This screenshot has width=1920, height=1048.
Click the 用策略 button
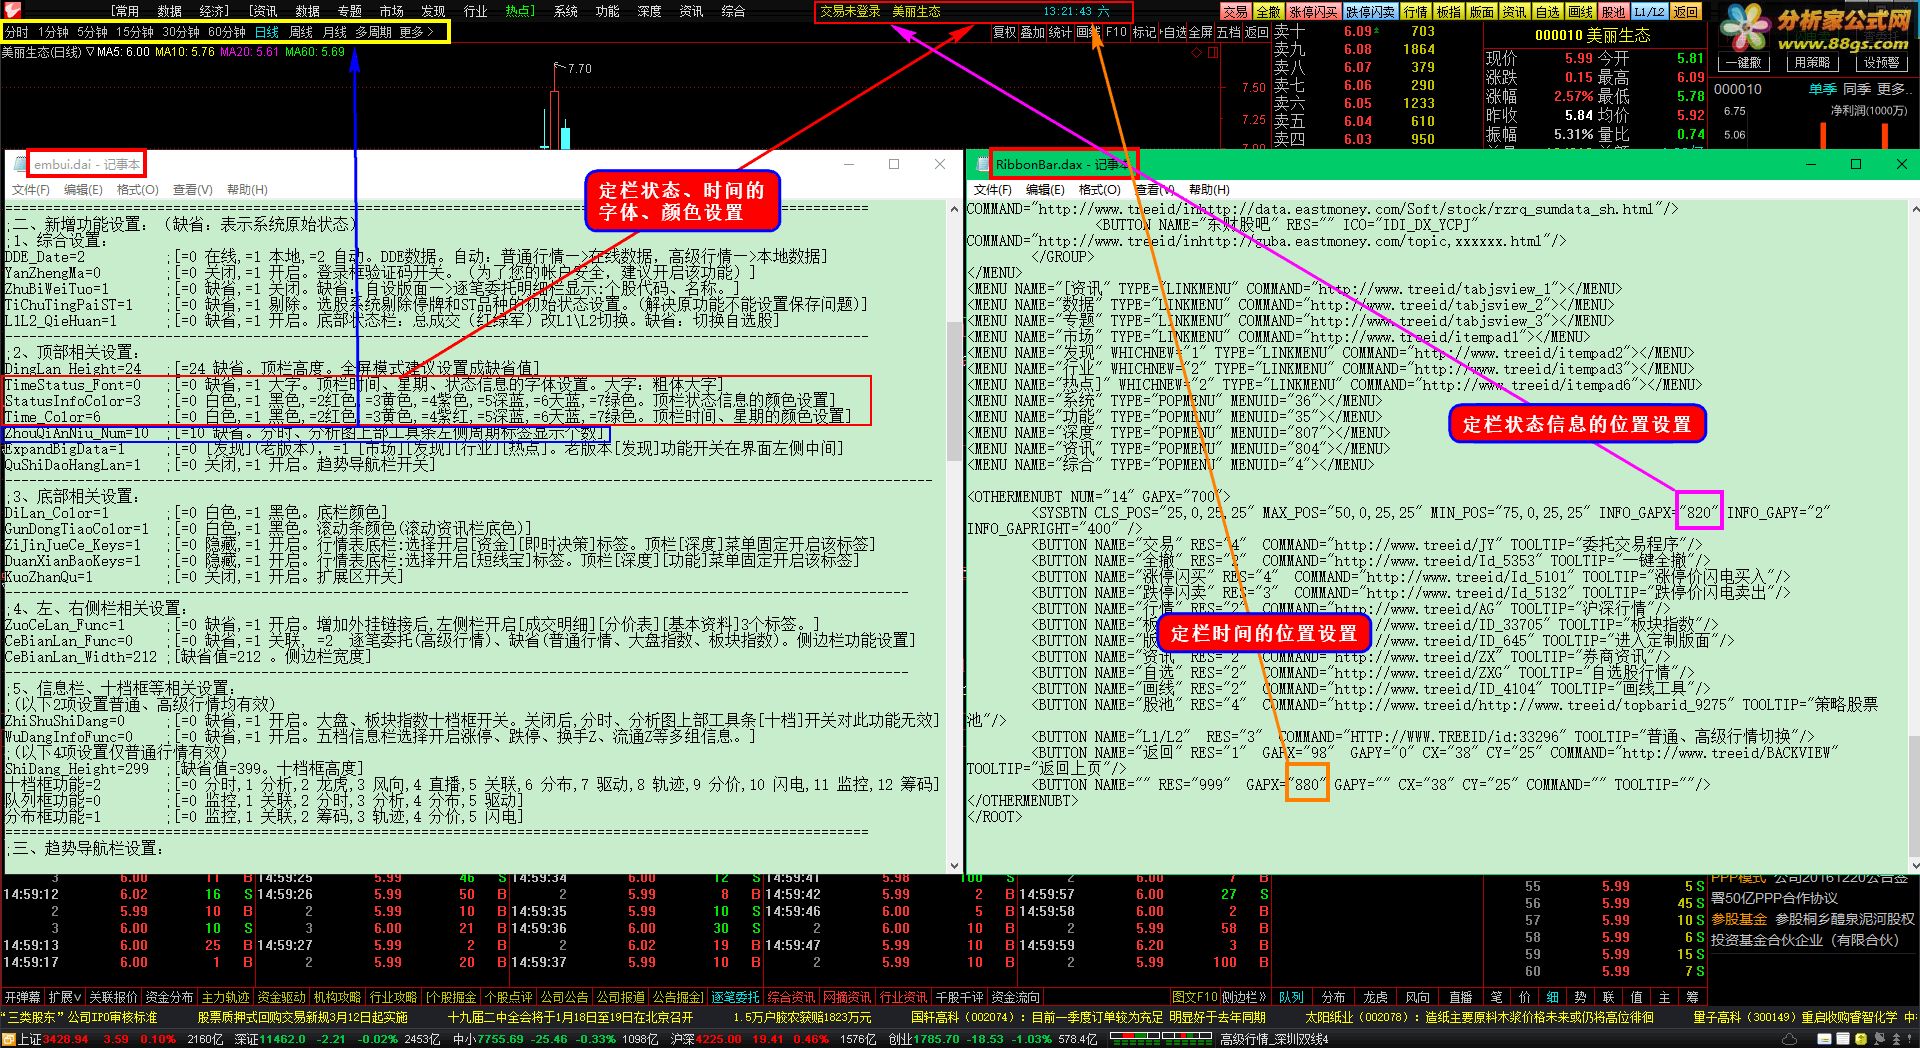coord(1812,62)
